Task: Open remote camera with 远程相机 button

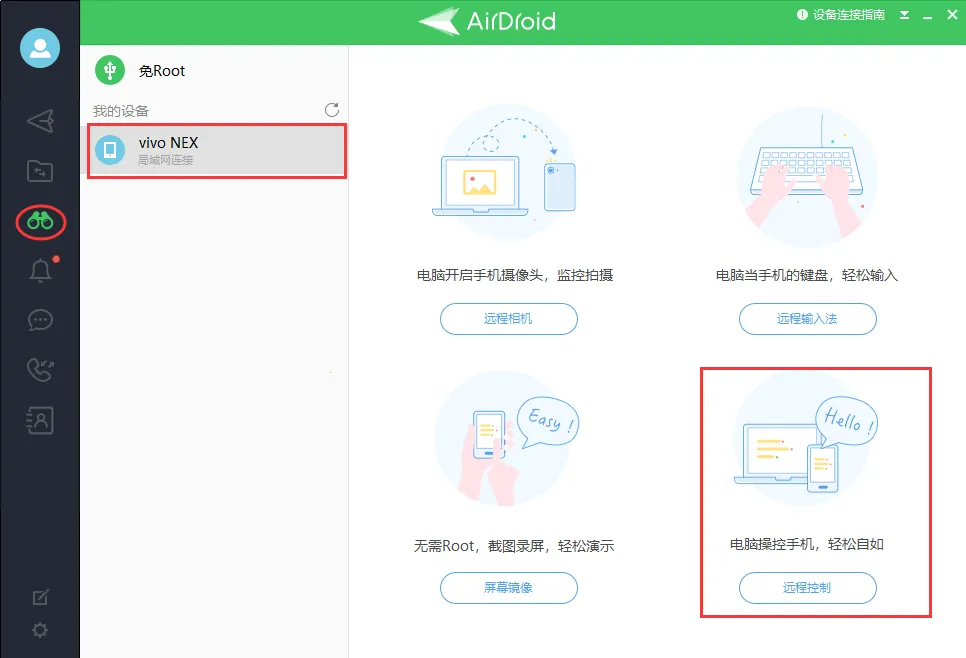Action: click(x=508, y=318)
